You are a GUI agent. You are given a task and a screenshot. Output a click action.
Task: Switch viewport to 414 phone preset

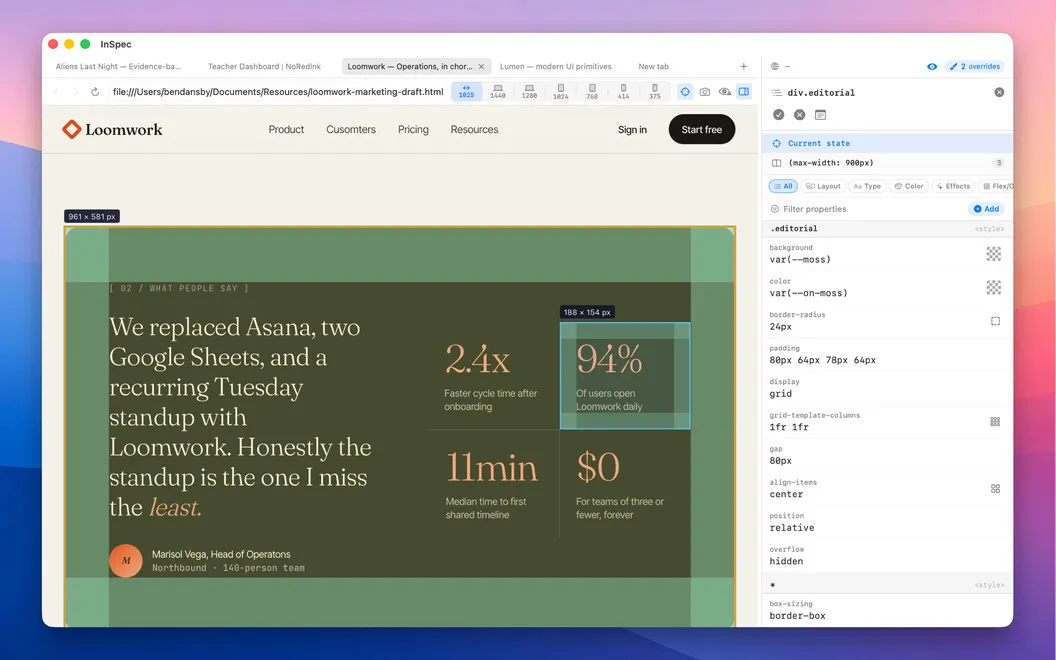tap(623, 92)
